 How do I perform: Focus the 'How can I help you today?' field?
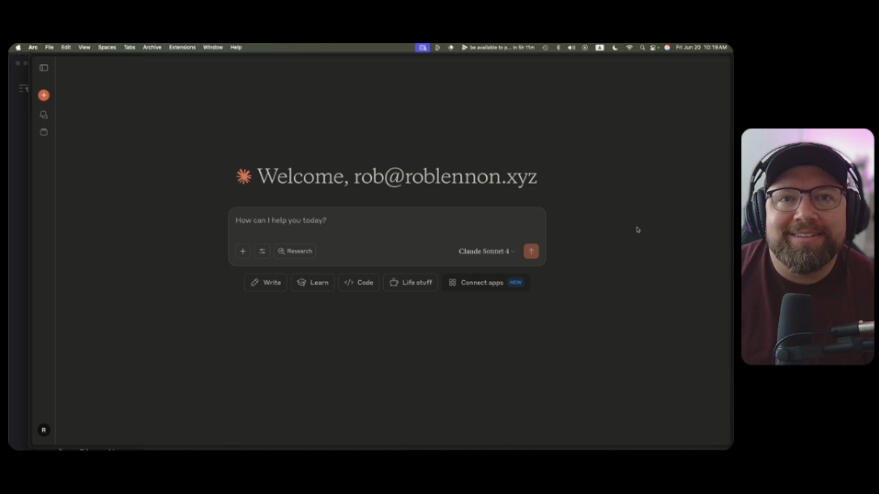(386, 221)
